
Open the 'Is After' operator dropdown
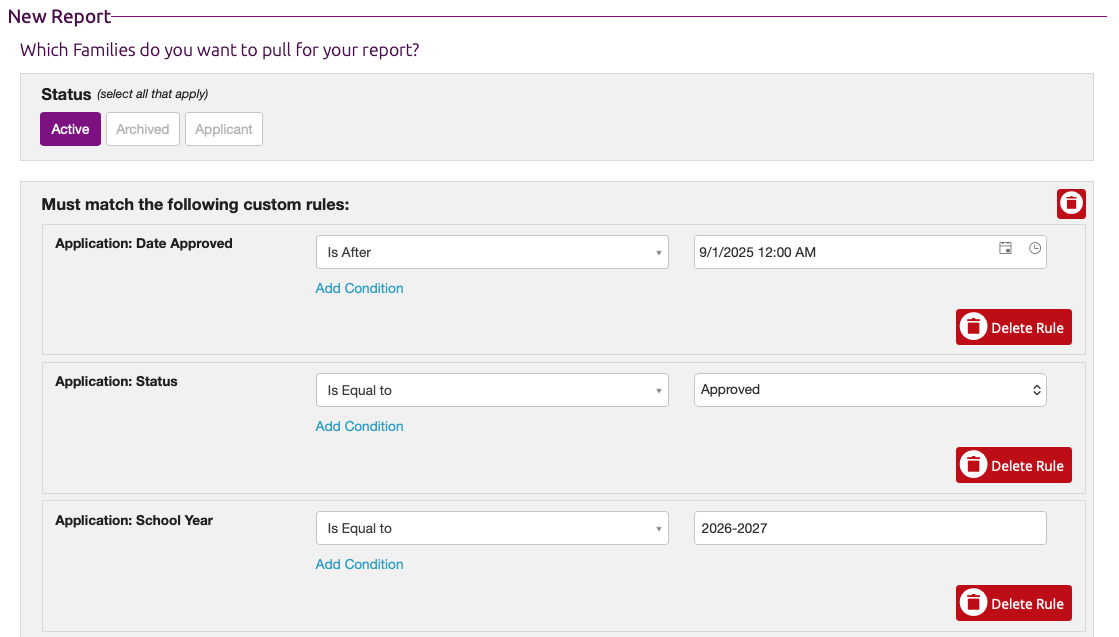click(491, 252)
